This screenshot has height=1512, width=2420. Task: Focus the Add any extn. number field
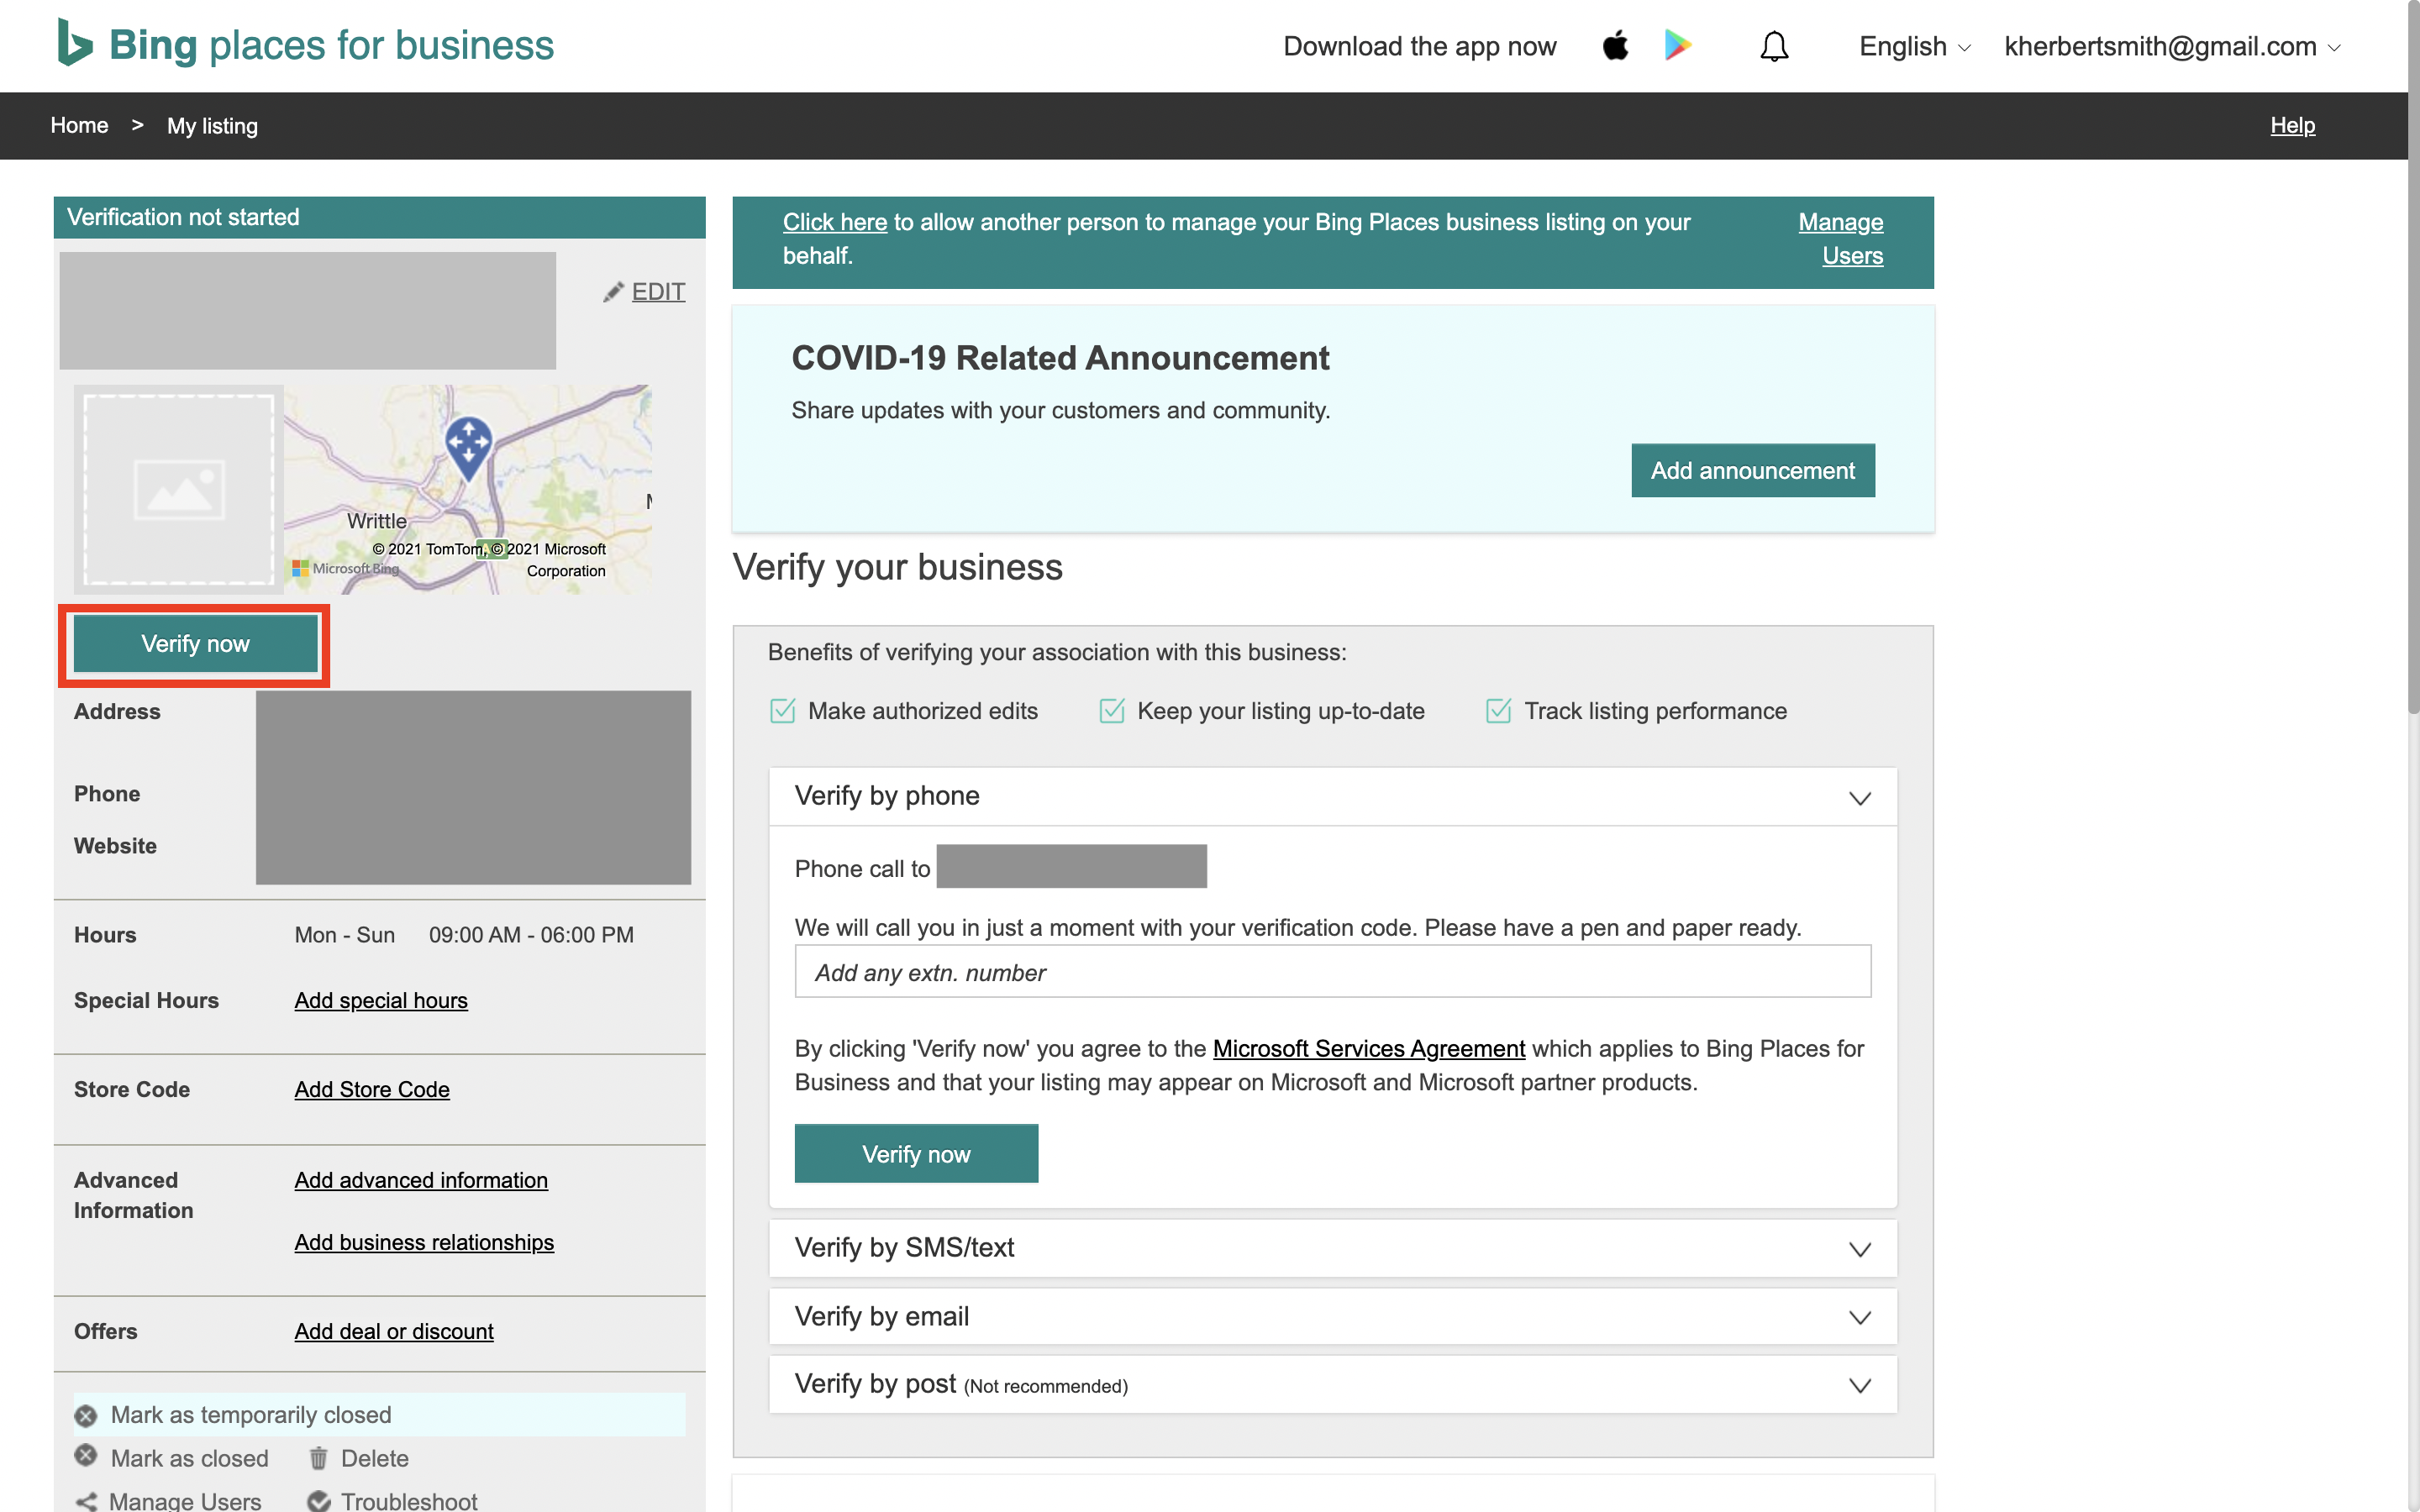(x=1332, y=971)
